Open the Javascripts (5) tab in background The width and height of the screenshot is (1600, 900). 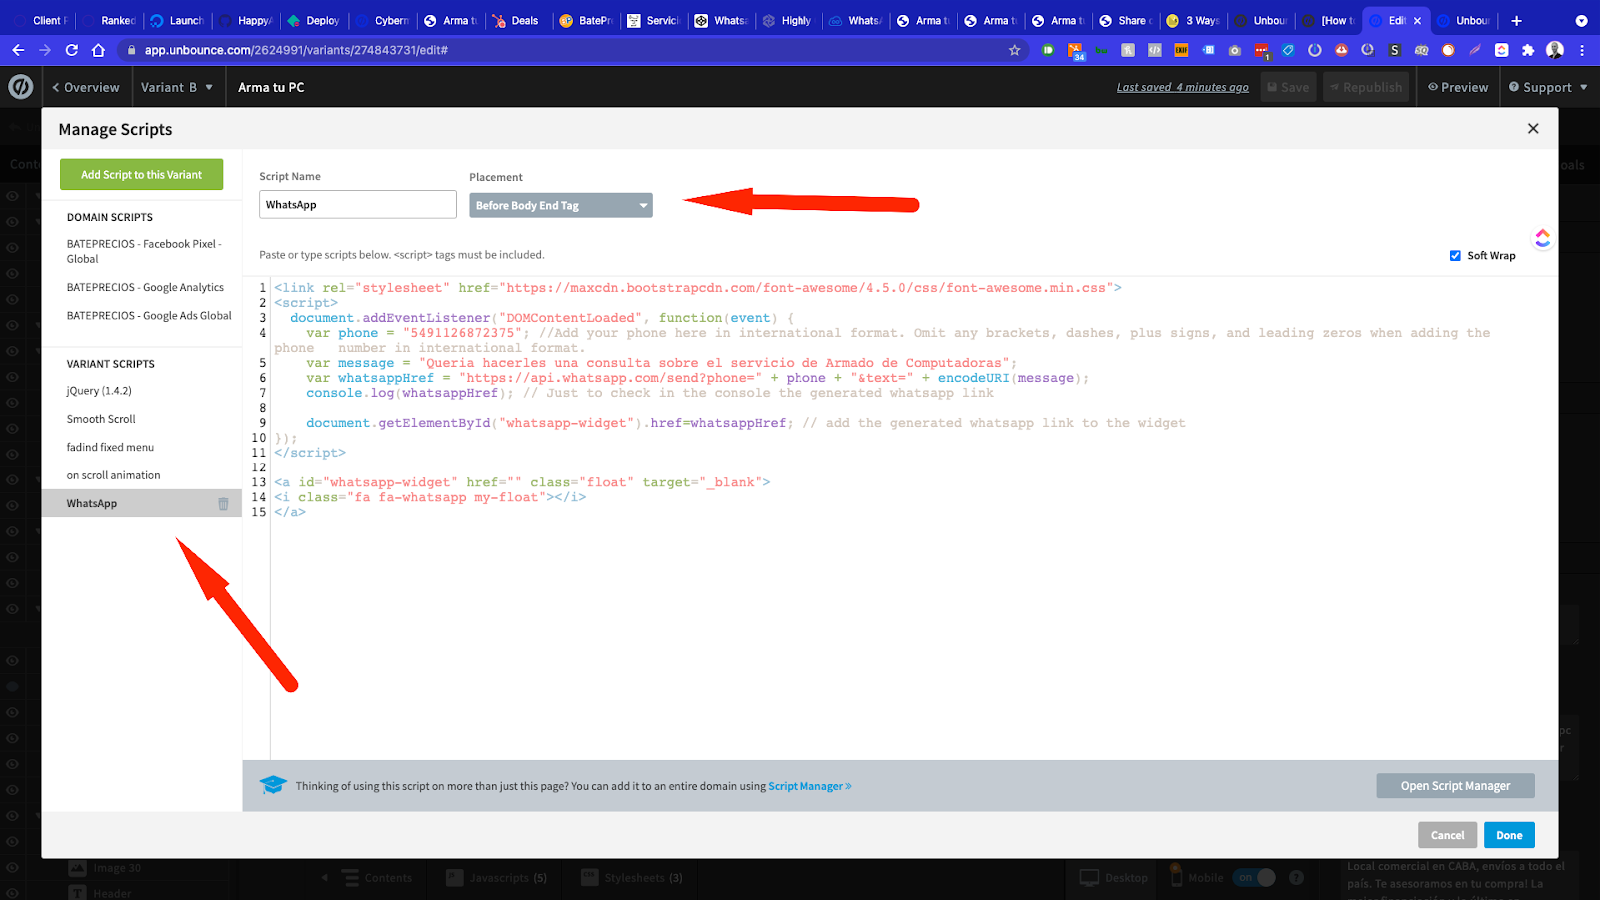tap(496, 878)
